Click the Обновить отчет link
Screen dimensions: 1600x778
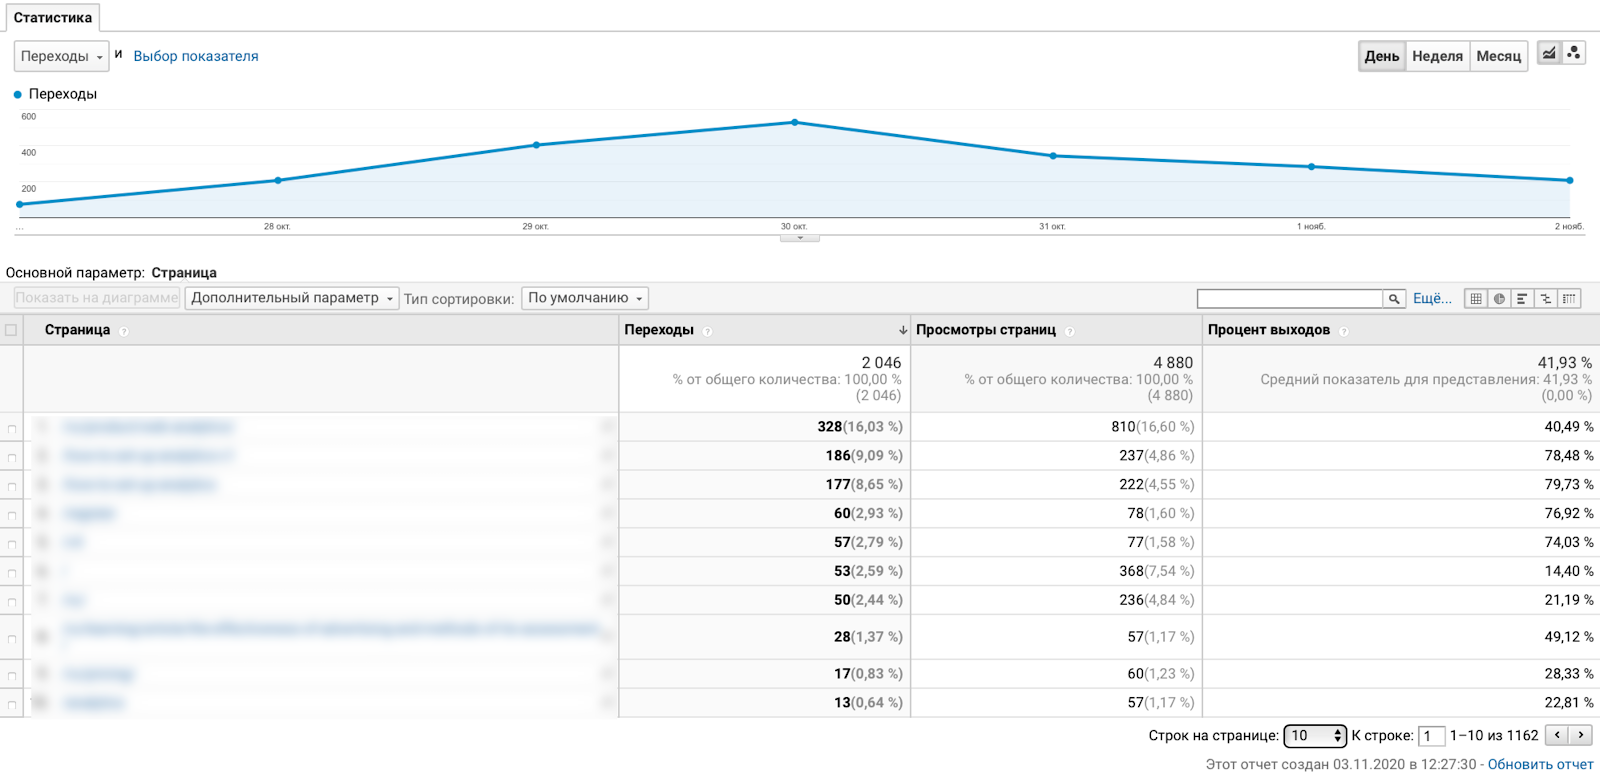tap(1540, 764)
